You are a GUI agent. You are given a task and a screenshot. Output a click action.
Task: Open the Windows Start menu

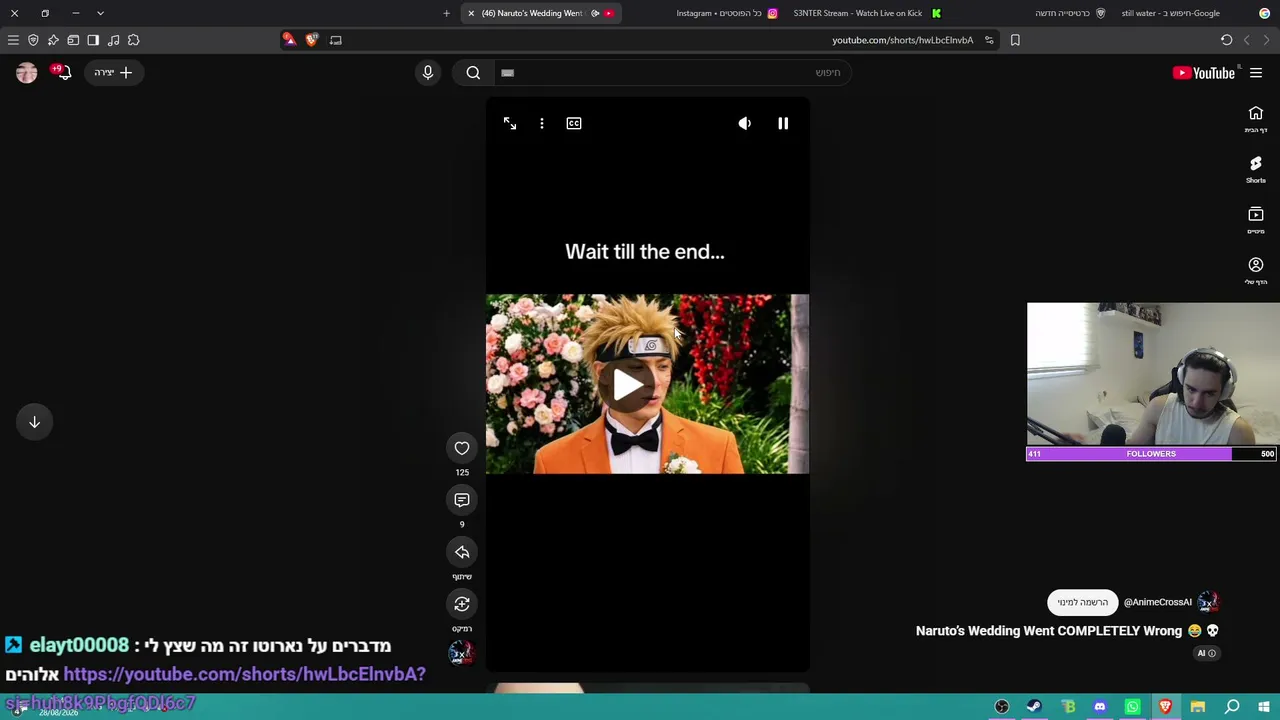[x=1264, y=707]
